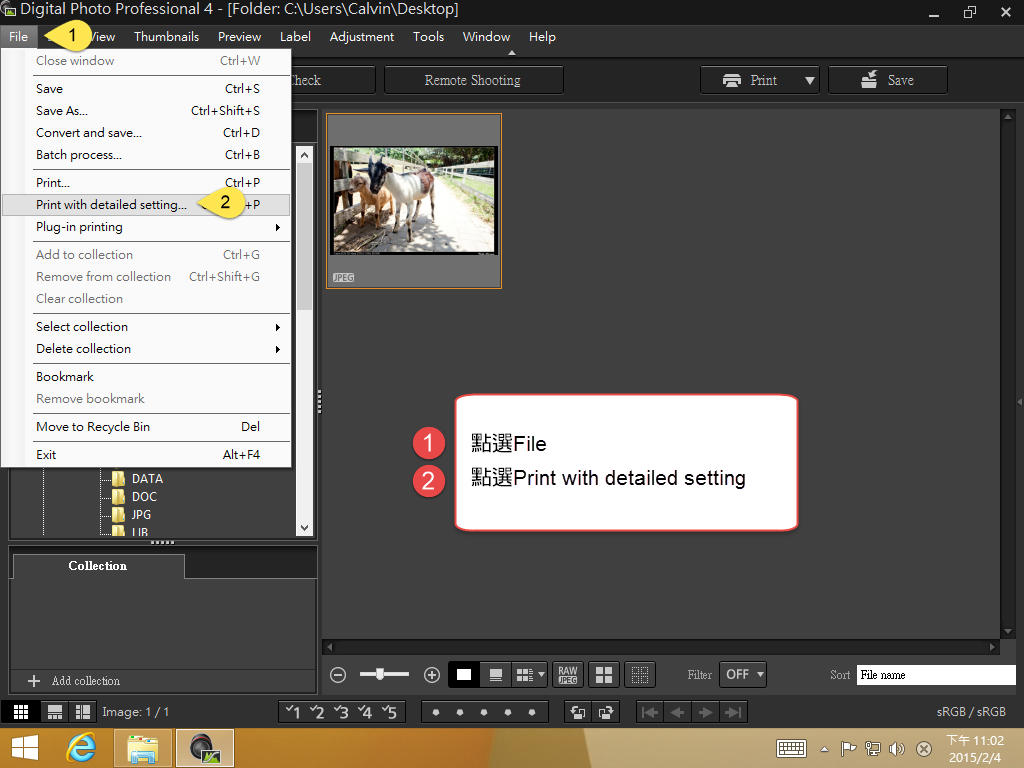The image size is (1024, 768).
Task: Choose Print with detailed setting in File menu
Action: pyautogui.click(x=146, y=205)
